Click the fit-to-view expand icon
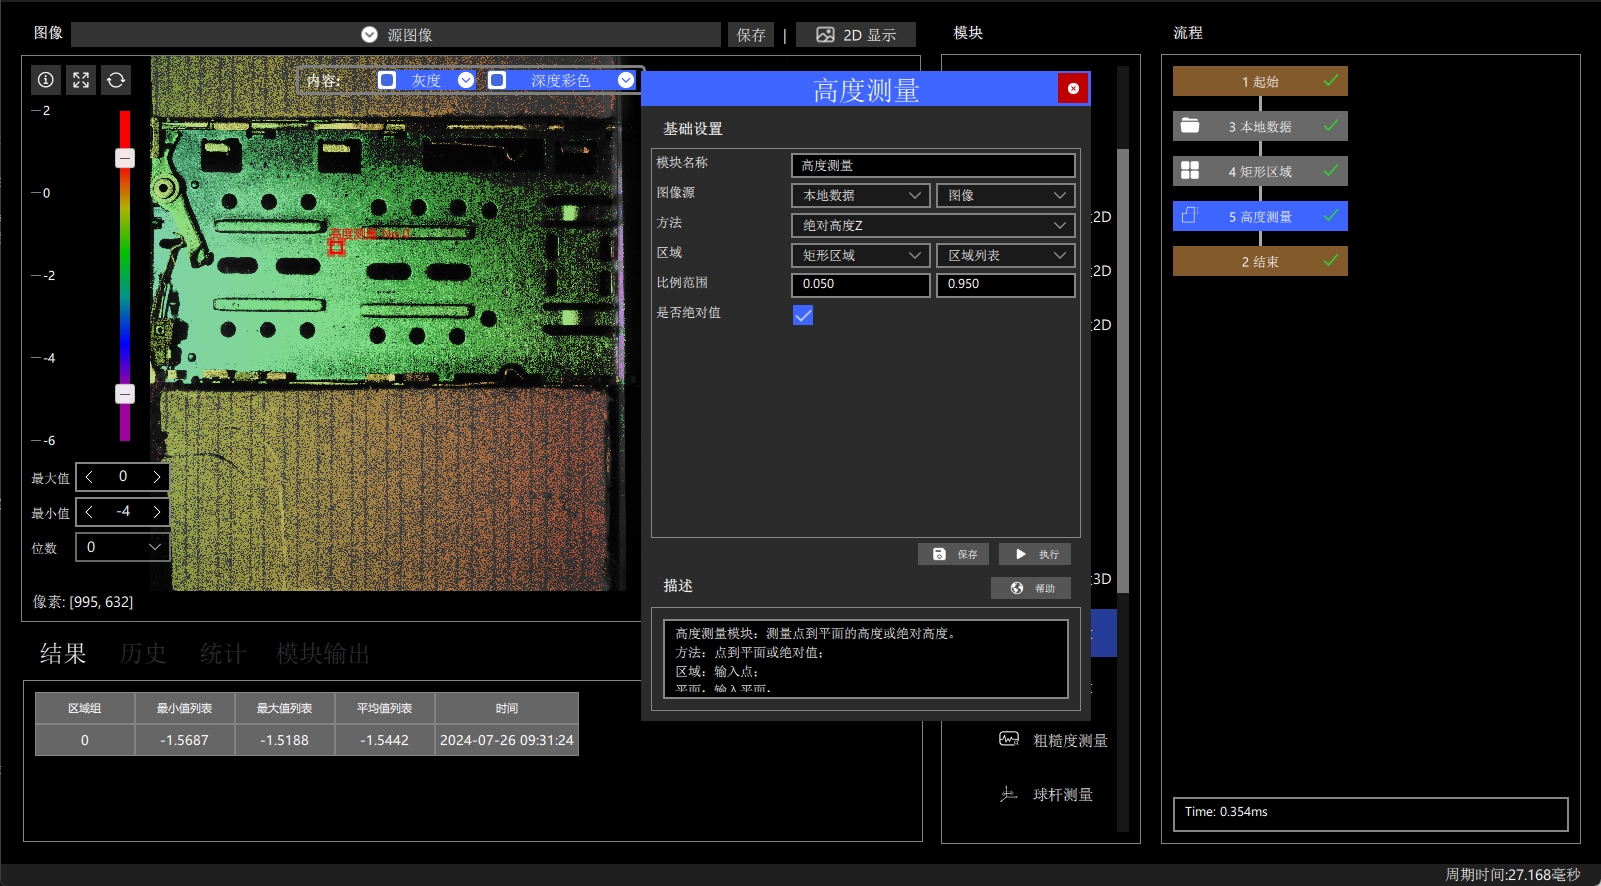Image resolution: width=1601 pixels, height=886 pixels. 81,80
